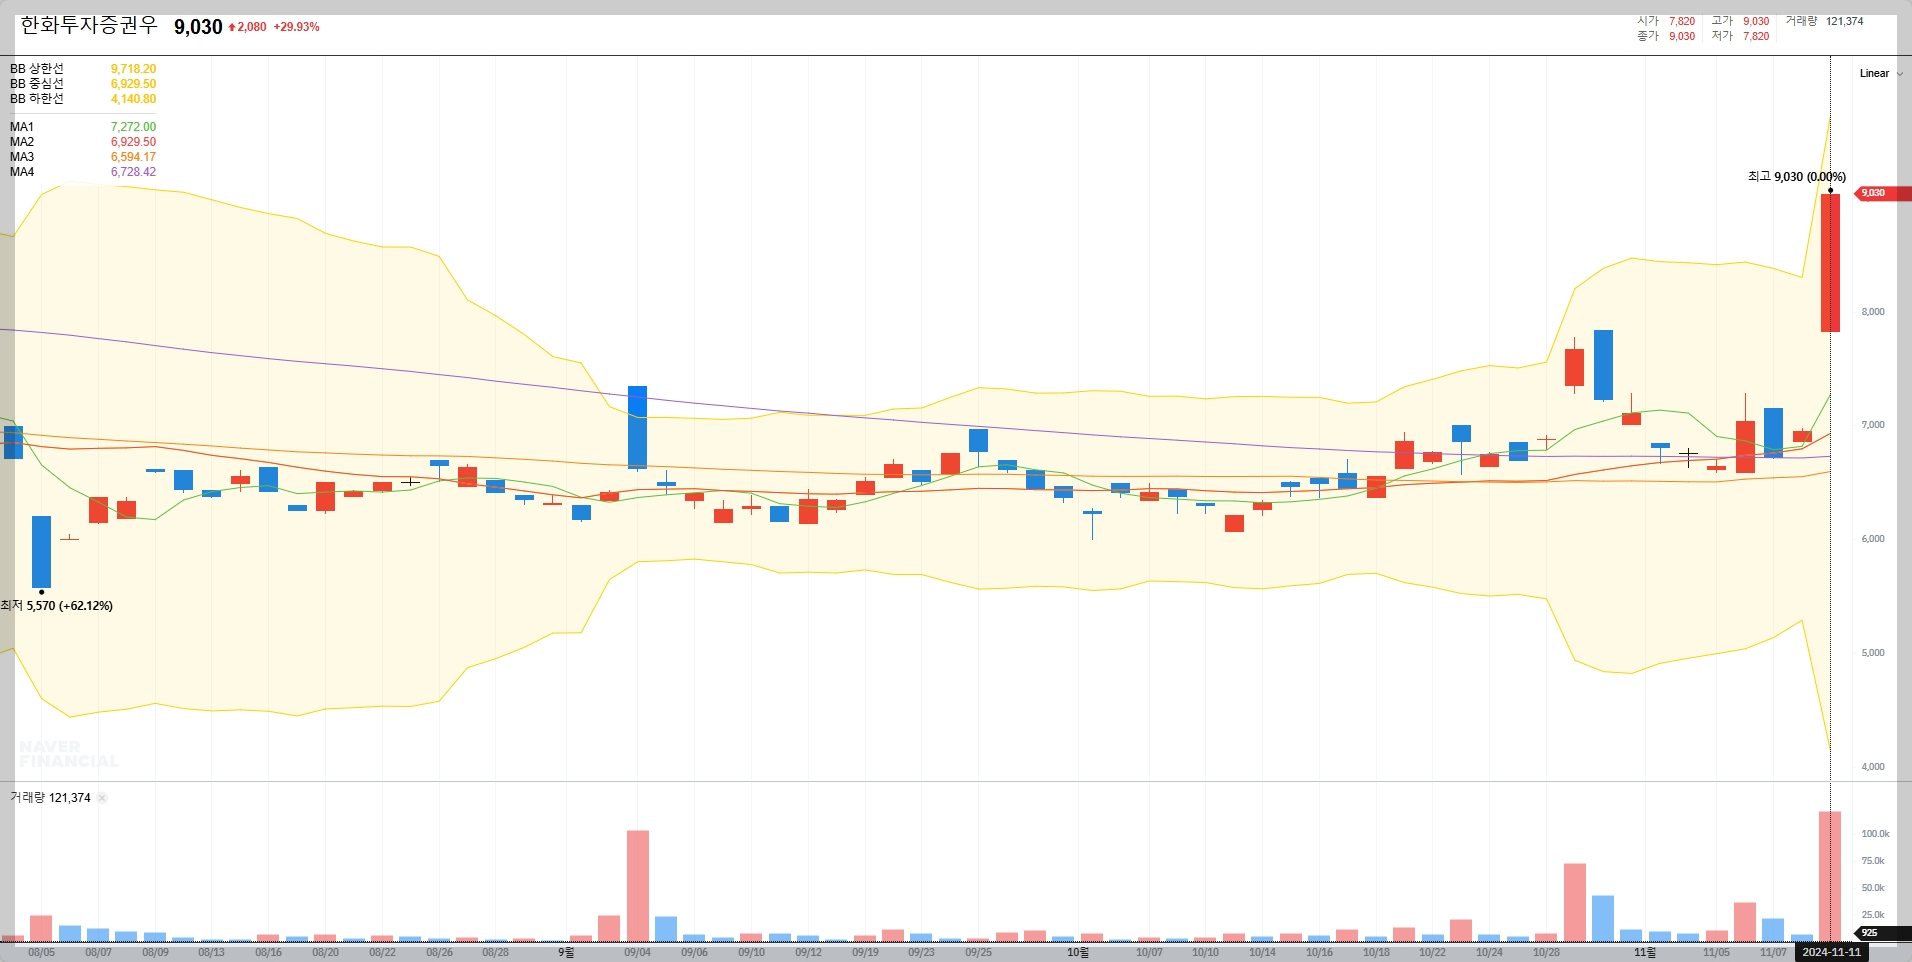The width and height of the screenshot is (1912, 962).
Task: Click the 08/05 date axis label
Action: pyautogui.click(x=42, y=953)
